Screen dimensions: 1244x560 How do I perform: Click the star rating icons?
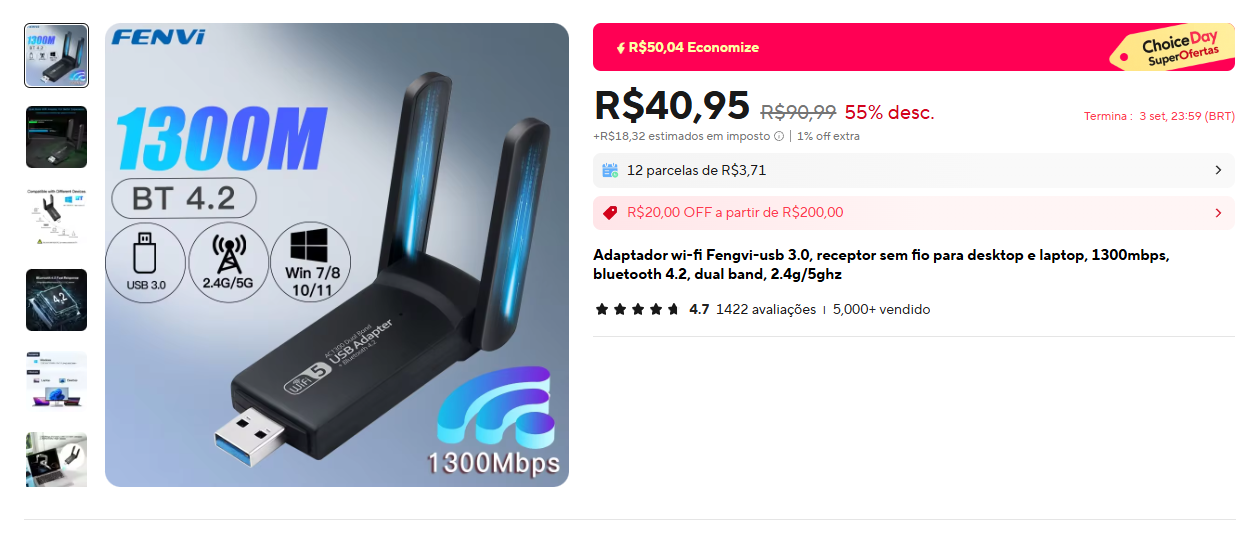click(x=637, y=309)
